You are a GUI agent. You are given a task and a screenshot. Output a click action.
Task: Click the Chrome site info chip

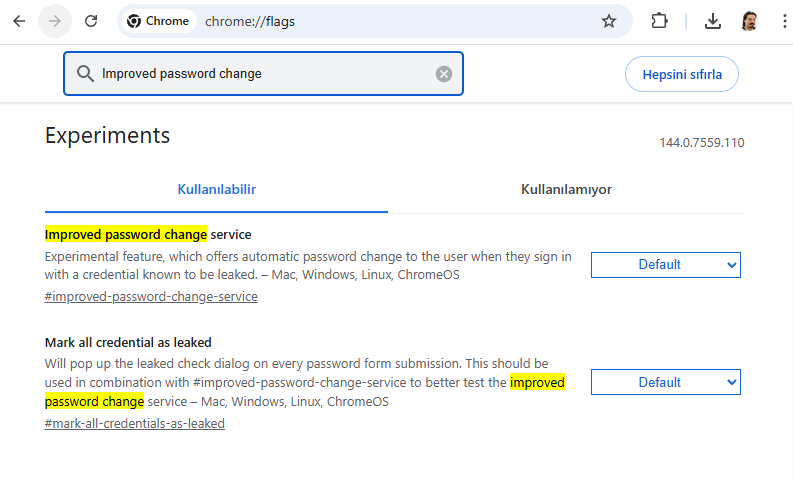158,21
